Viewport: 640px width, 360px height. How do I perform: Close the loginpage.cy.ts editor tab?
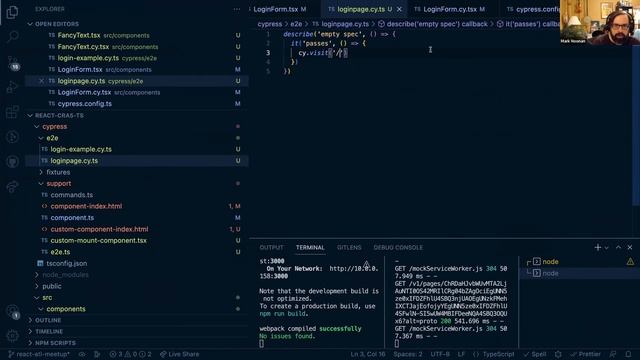399,9
